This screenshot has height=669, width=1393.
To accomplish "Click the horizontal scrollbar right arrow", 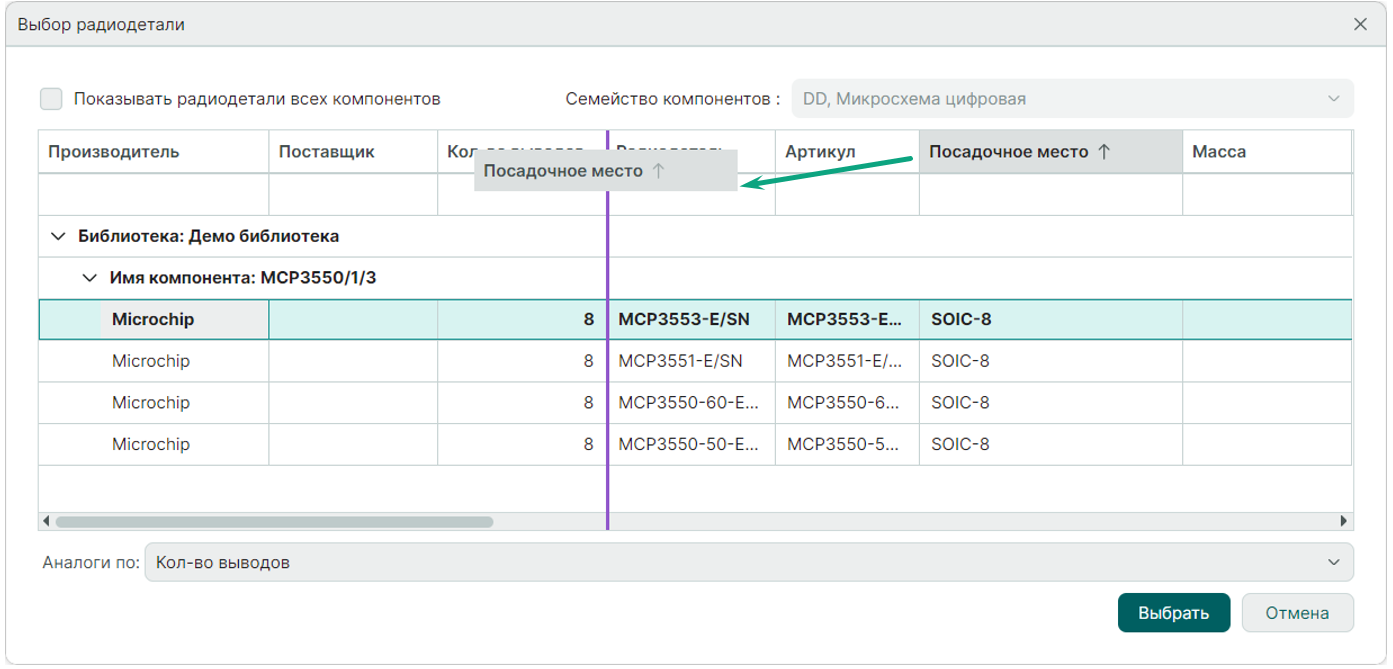I will [x=1344, y=521].
